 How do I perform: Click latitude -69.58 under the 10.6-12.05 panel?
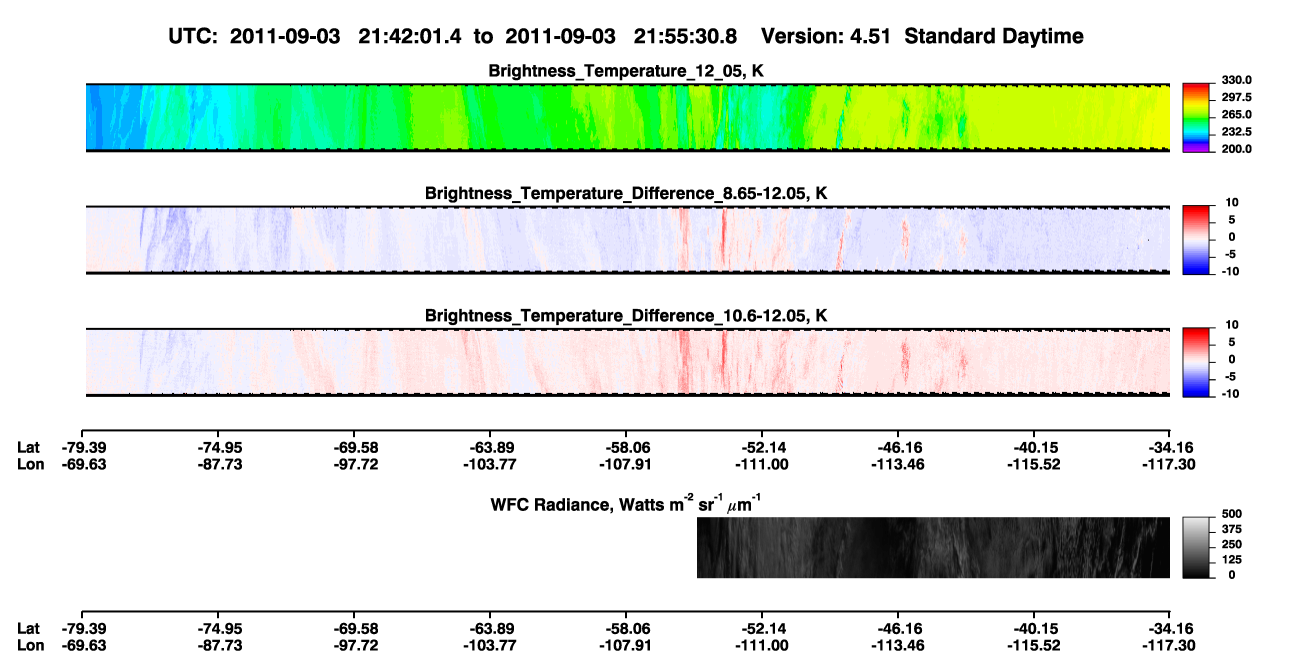click(355, 447)
